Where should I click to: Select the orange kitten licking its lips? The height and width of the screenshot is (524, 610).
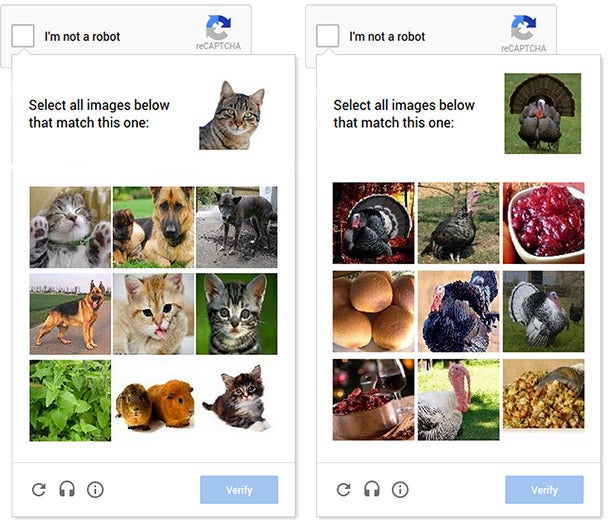click(x=153, y=314)
